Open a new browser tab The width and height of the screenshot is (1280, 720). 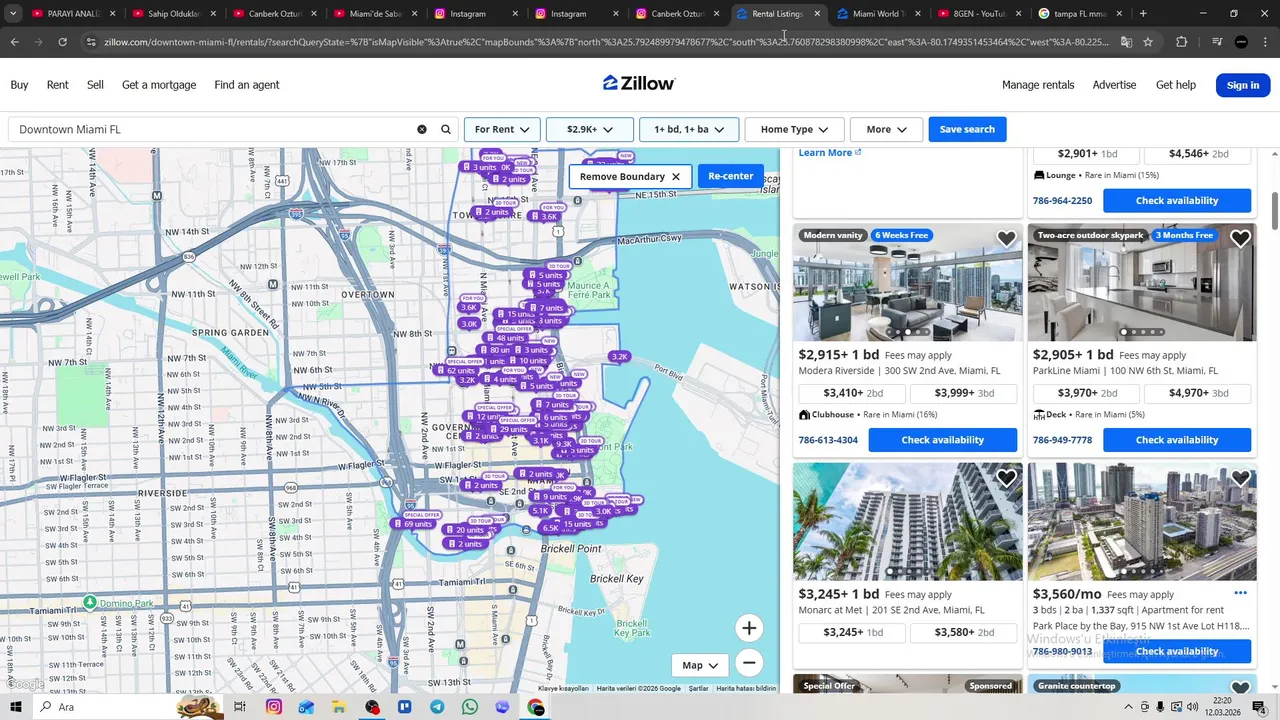(x=1143, y=14)
